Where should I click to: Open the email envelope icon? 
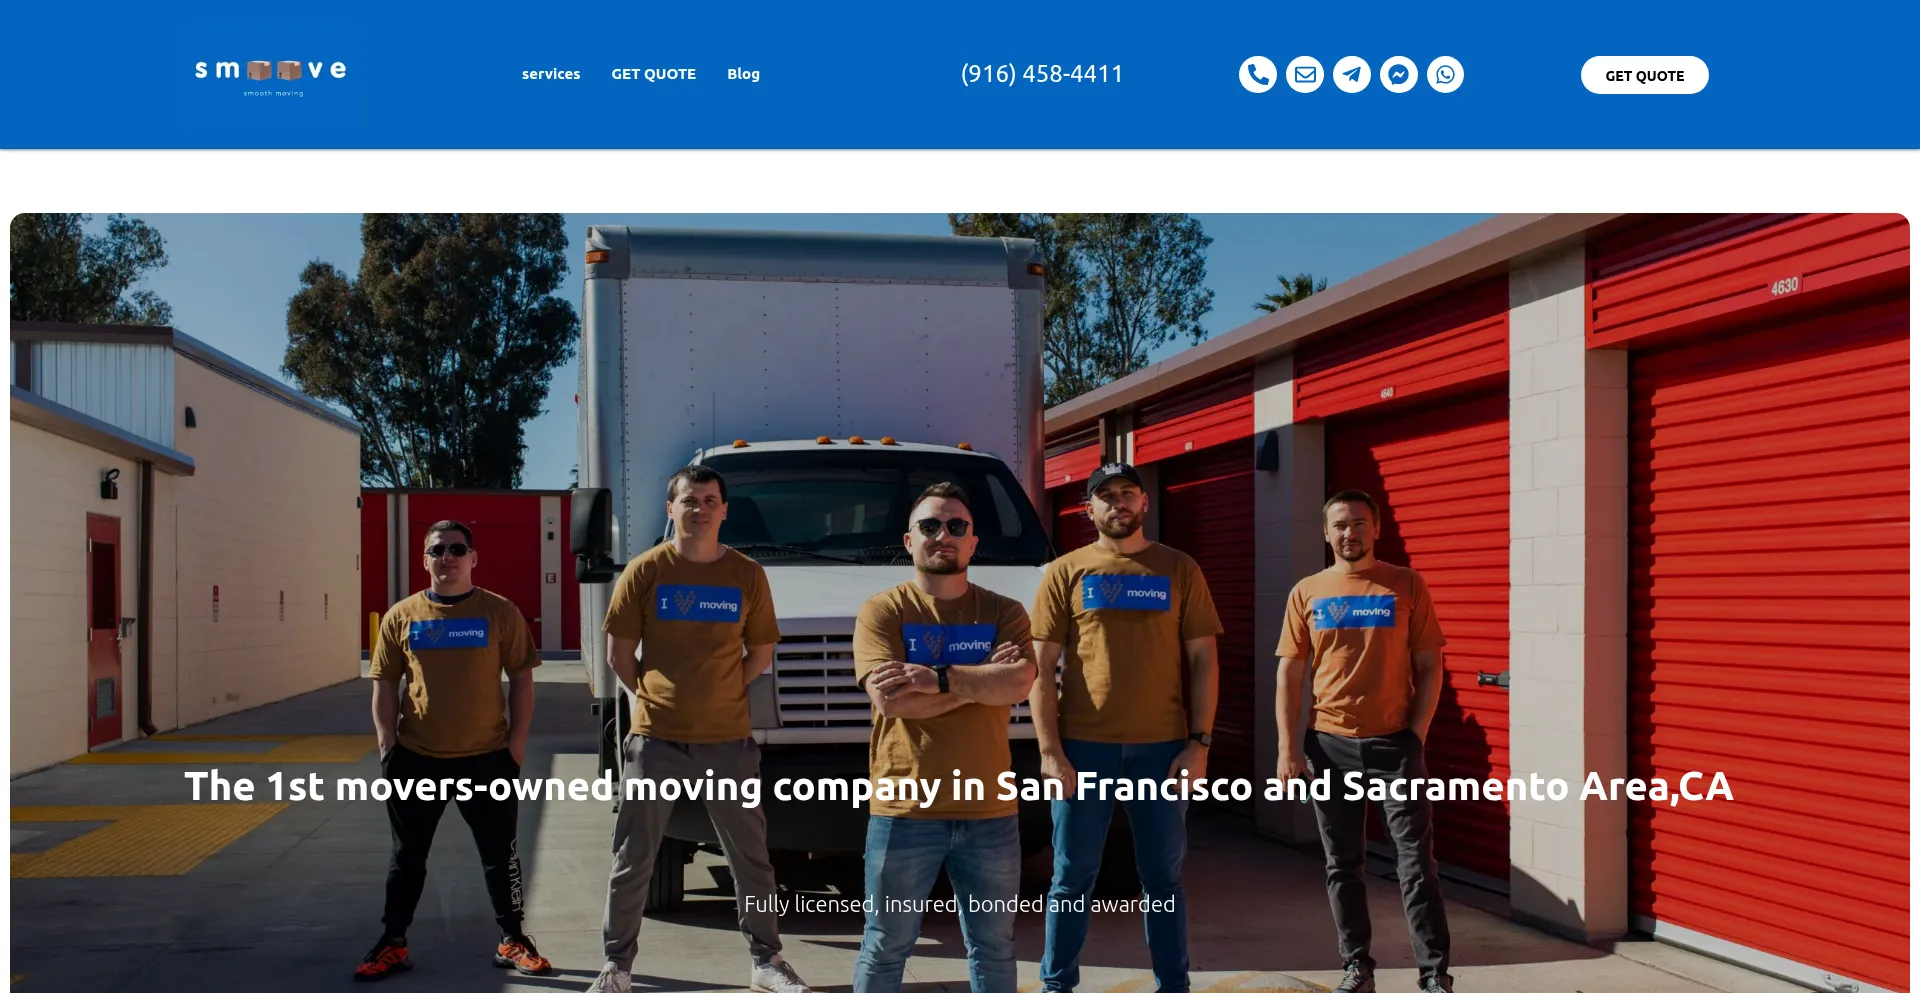pyautogui.click(x=1304, y=74)
